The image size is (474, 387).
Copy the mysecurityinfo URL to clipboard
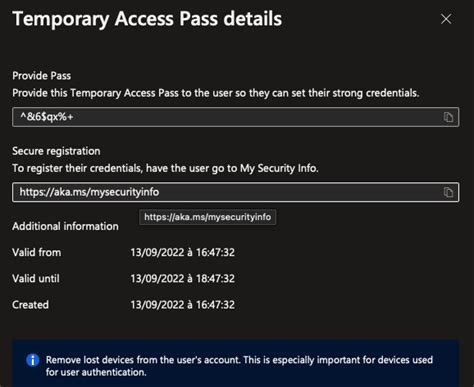[x=448, y=192]
